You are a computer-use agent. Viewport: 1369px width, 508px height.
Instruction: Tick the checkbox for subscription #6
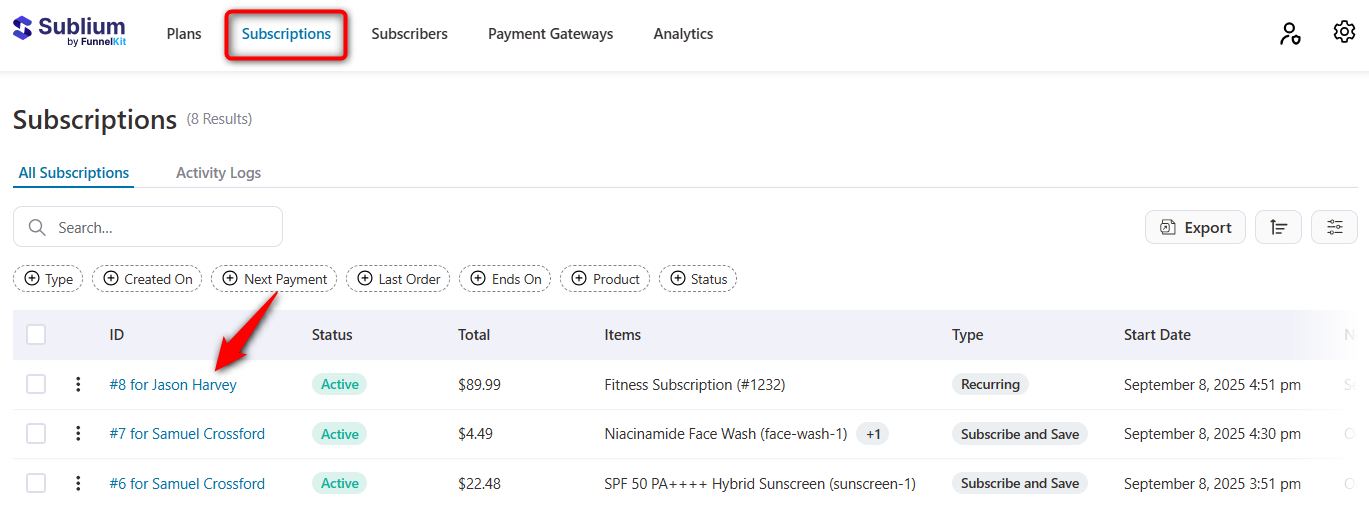click(36, 483)
